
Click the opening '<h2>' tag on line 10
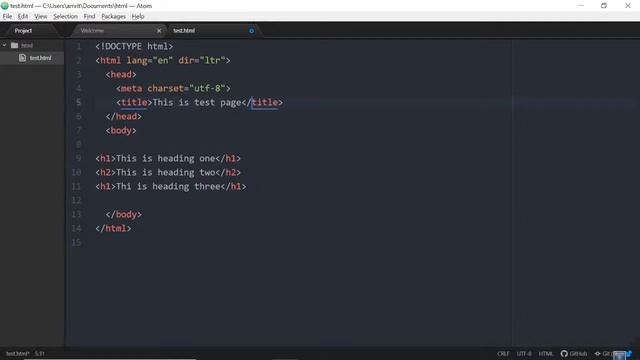106,172
